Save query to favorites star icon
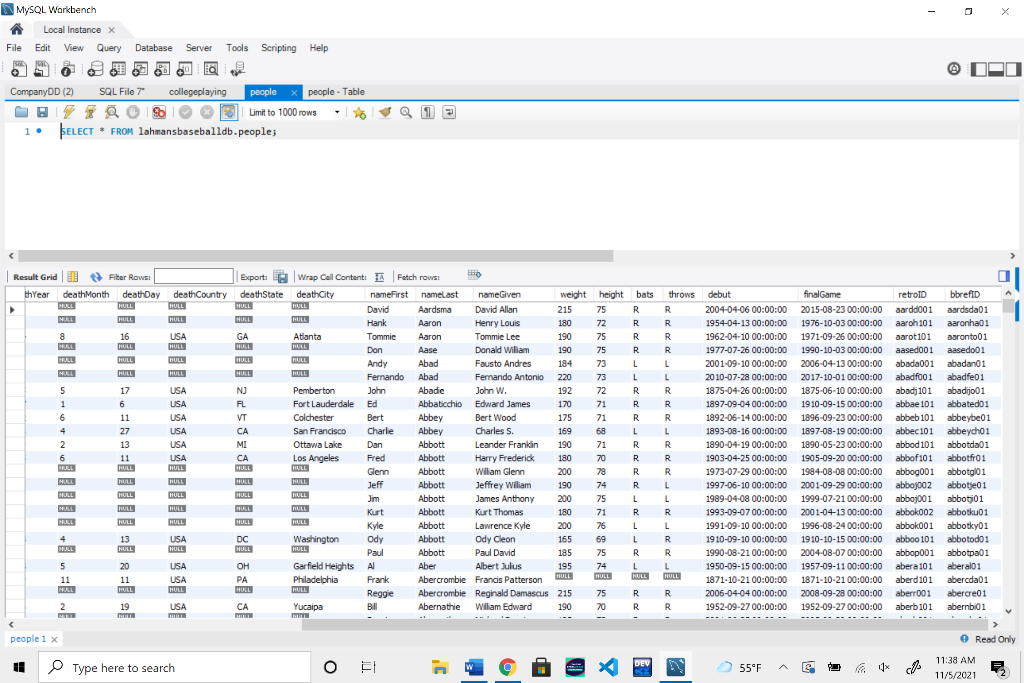The height and width of the screenshot is (683, 1024). point(359,112)
